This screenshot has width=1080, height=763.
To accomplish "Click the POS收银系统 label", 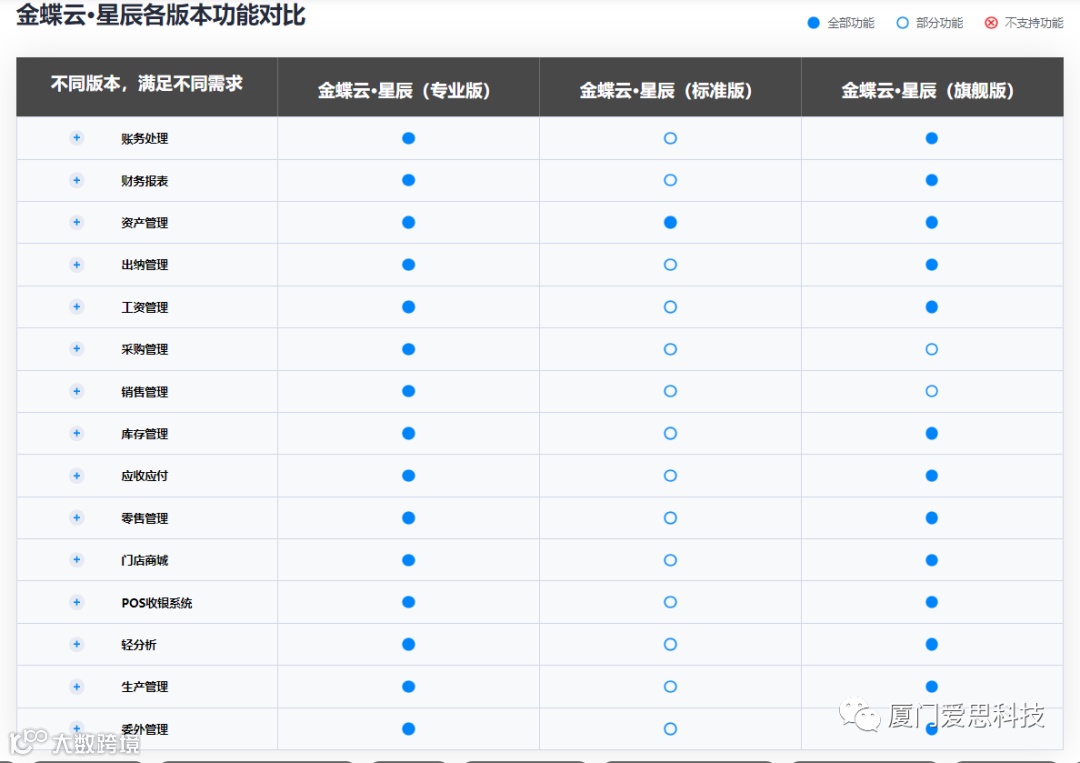I will point(157,603).
